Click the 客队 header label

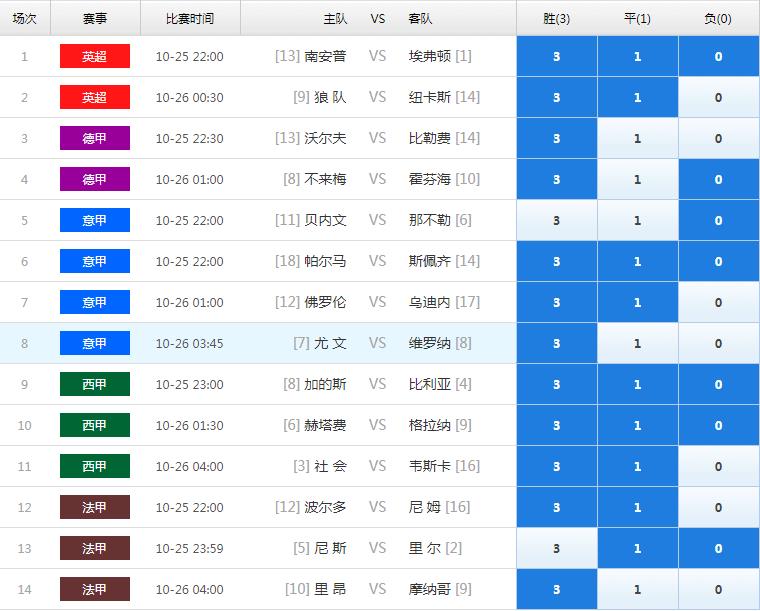[420, 18]
